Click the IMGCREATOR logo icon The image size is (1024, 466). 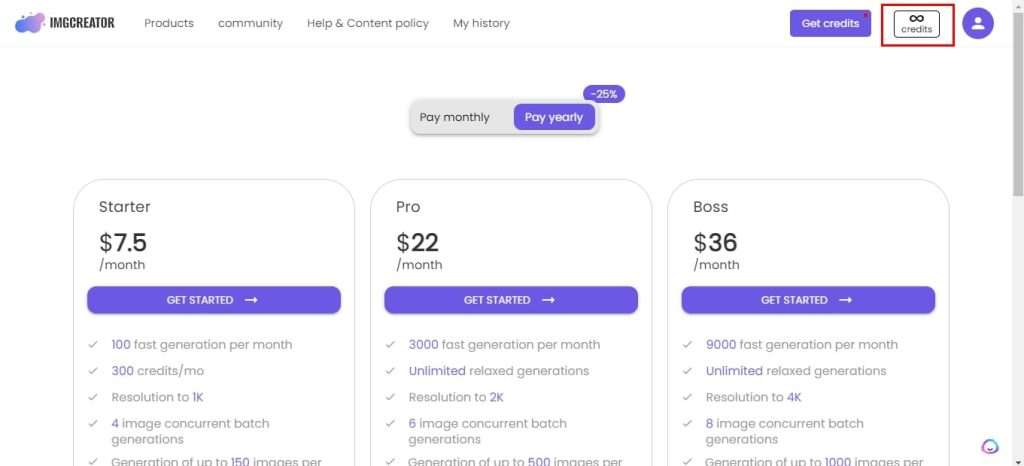tap(29, 23)
